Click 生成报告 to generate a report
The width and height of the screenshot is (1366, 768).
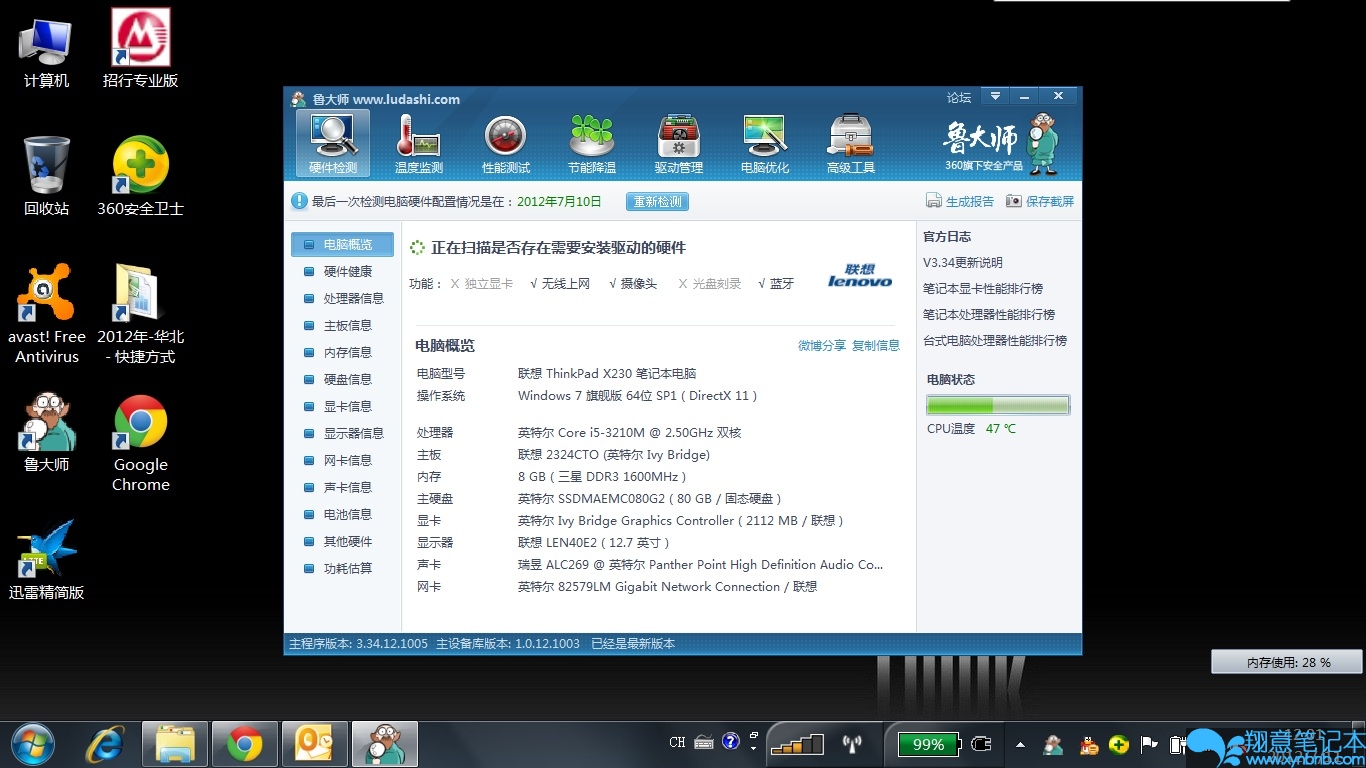tap(960, 201)
